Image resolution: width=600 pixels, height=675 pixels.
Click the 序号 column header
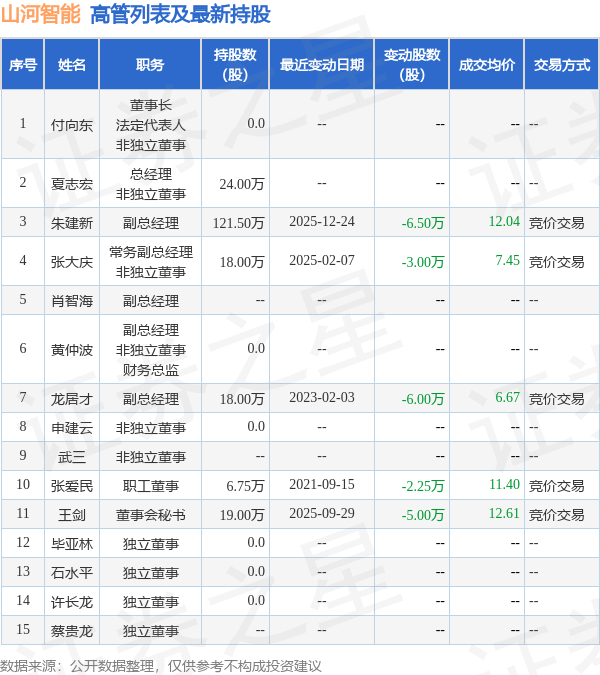(x=23, y=65)
